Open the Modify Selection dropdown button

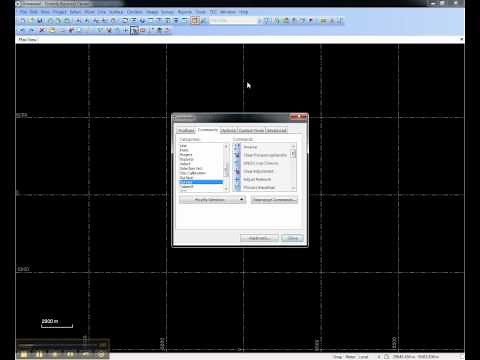[212, 200]
